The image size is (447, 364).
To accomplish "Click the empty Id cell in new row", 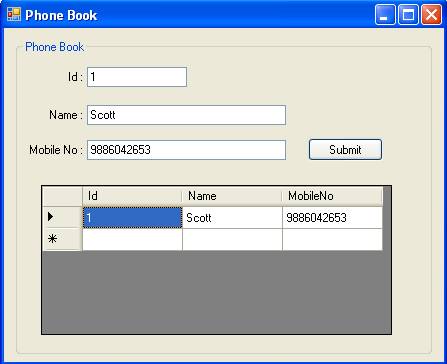I will 132,240.
